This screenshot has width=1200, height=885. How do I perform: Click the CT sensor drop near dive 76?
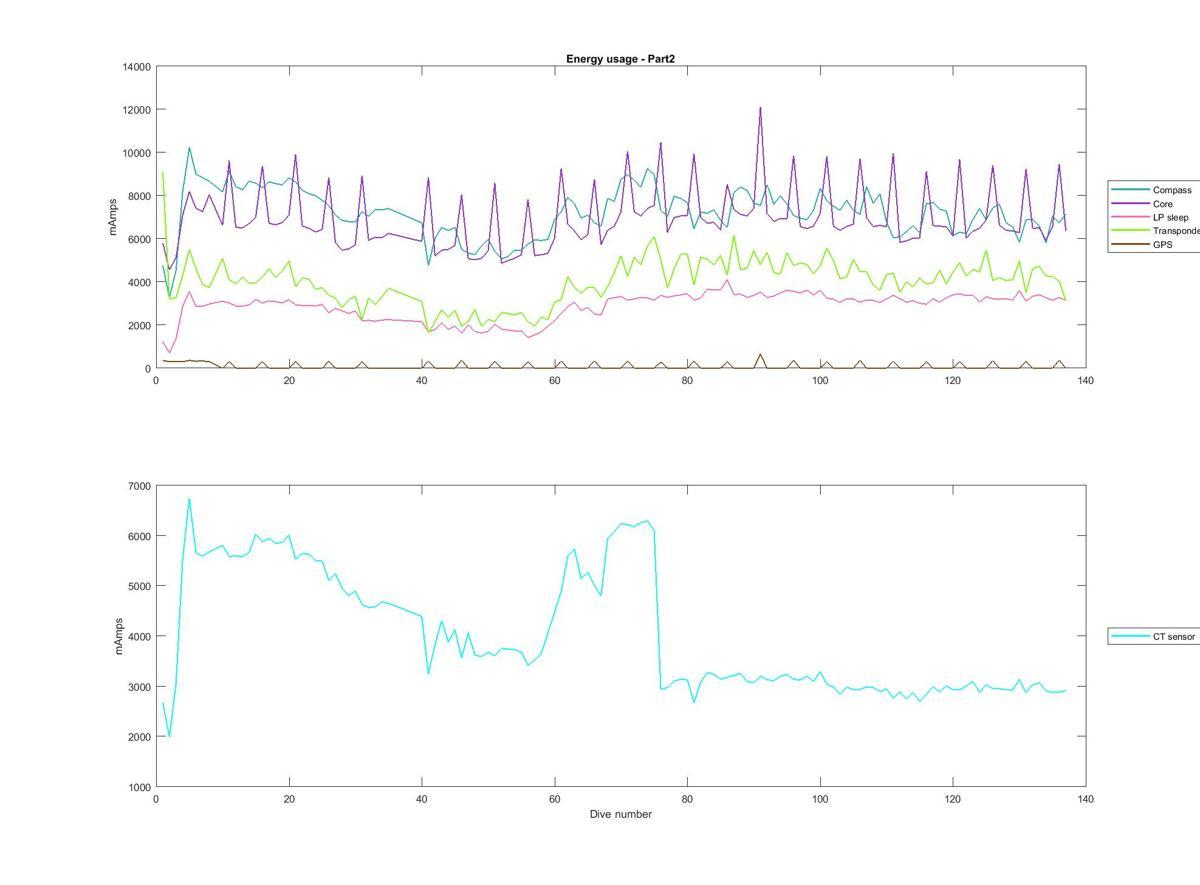[660, 688]
